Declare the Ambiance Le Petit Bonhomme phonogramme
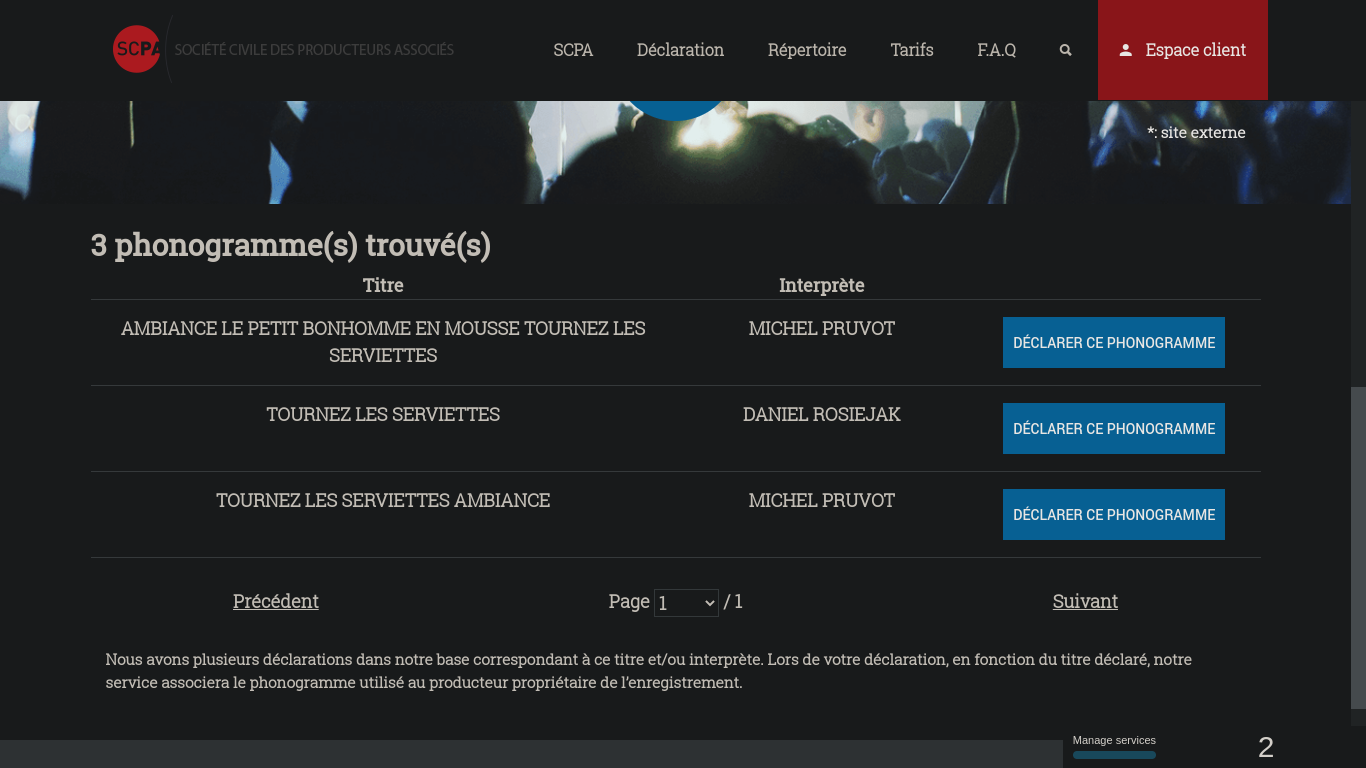The width and height of the screenshot is (1366, 768). (1114, 342)
